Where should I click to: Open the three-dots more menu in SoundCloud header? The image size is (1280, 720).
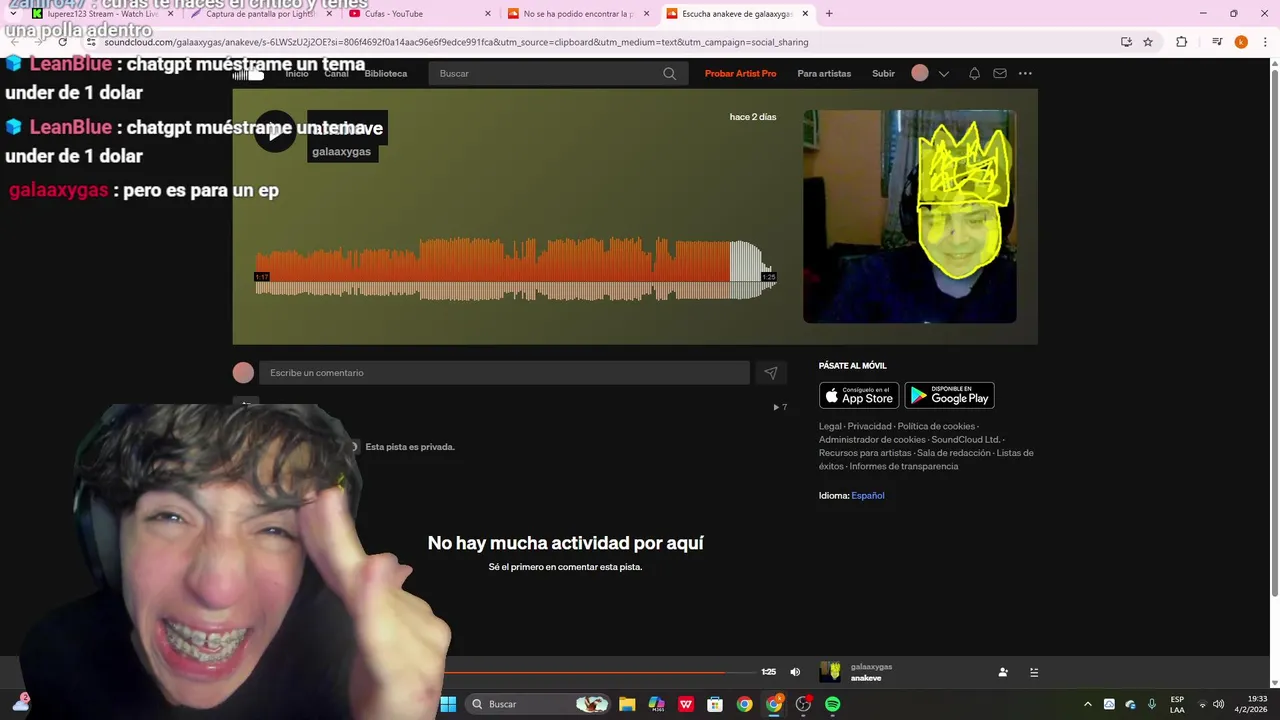(1025, 73)
